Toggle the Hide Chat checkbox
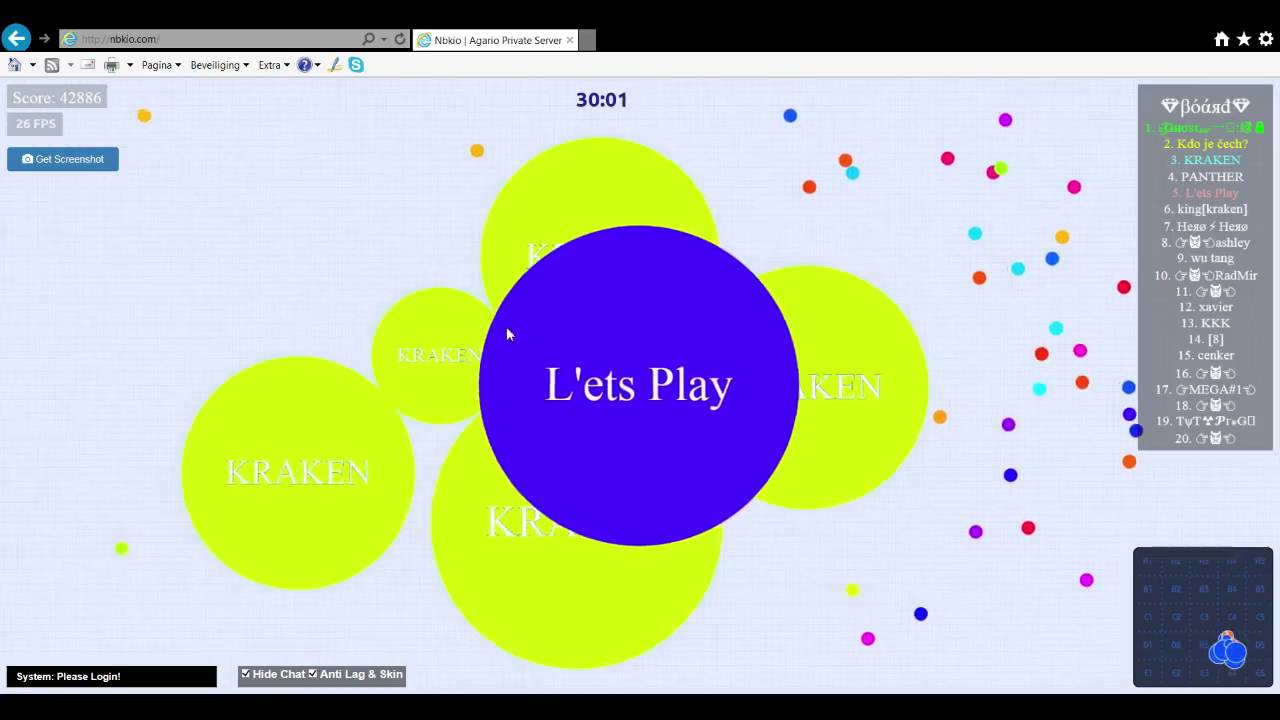Screen dimensions: 1280x720 click(x=246, y=674)
